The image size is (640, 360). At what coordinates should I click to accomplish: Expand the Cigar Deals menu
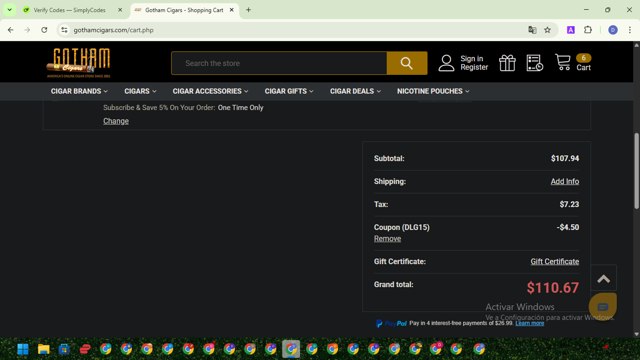pos(355,91)
